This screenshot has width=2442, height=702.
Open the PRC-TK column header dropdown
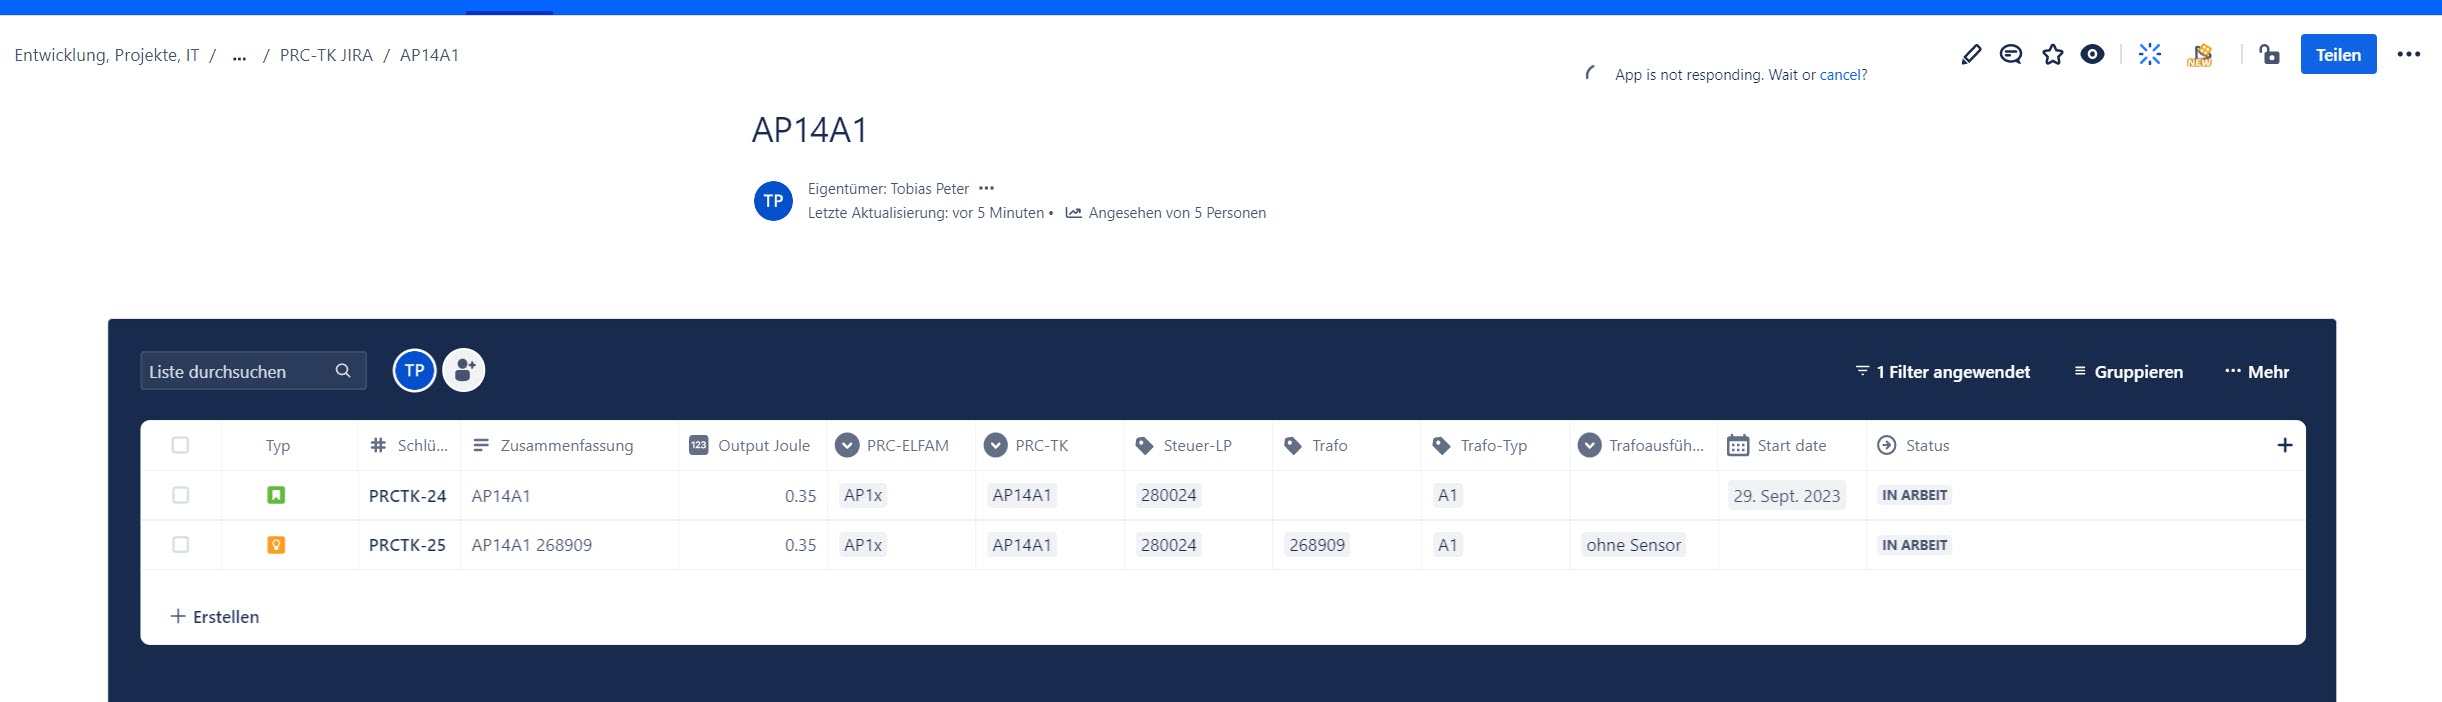pos(995,446)
